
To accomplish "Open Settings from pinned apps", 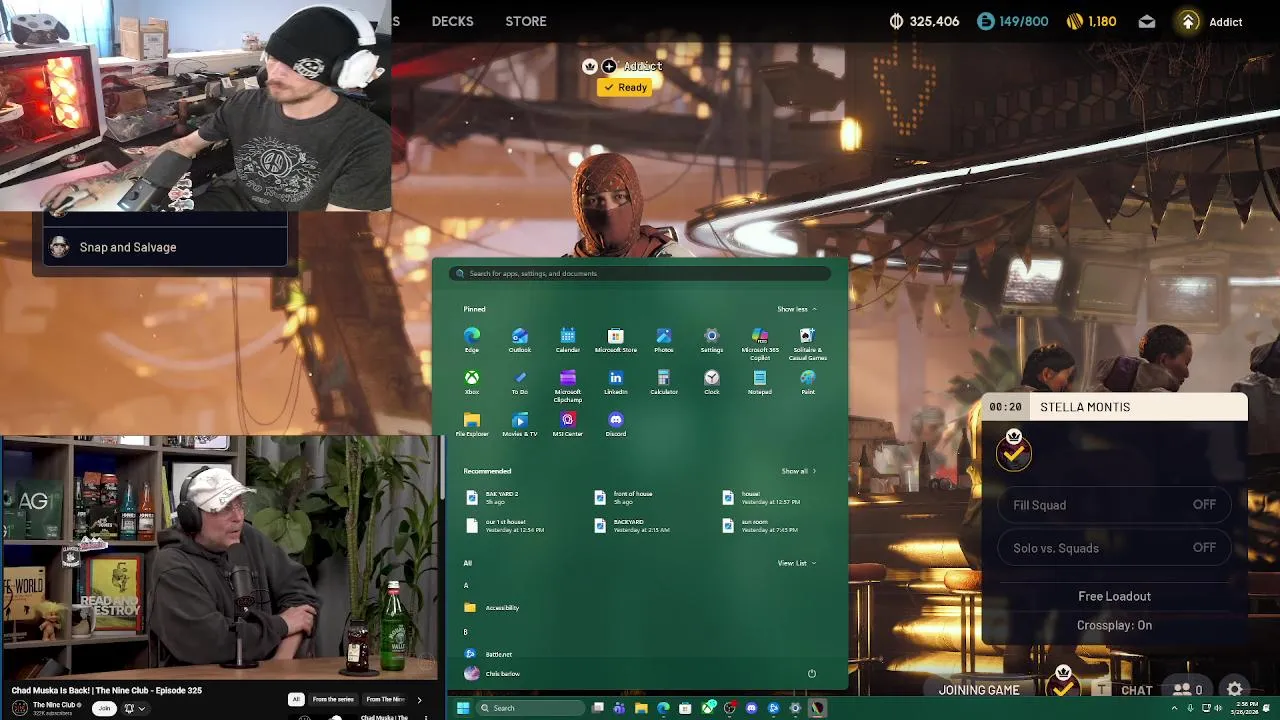I will 712,340.
